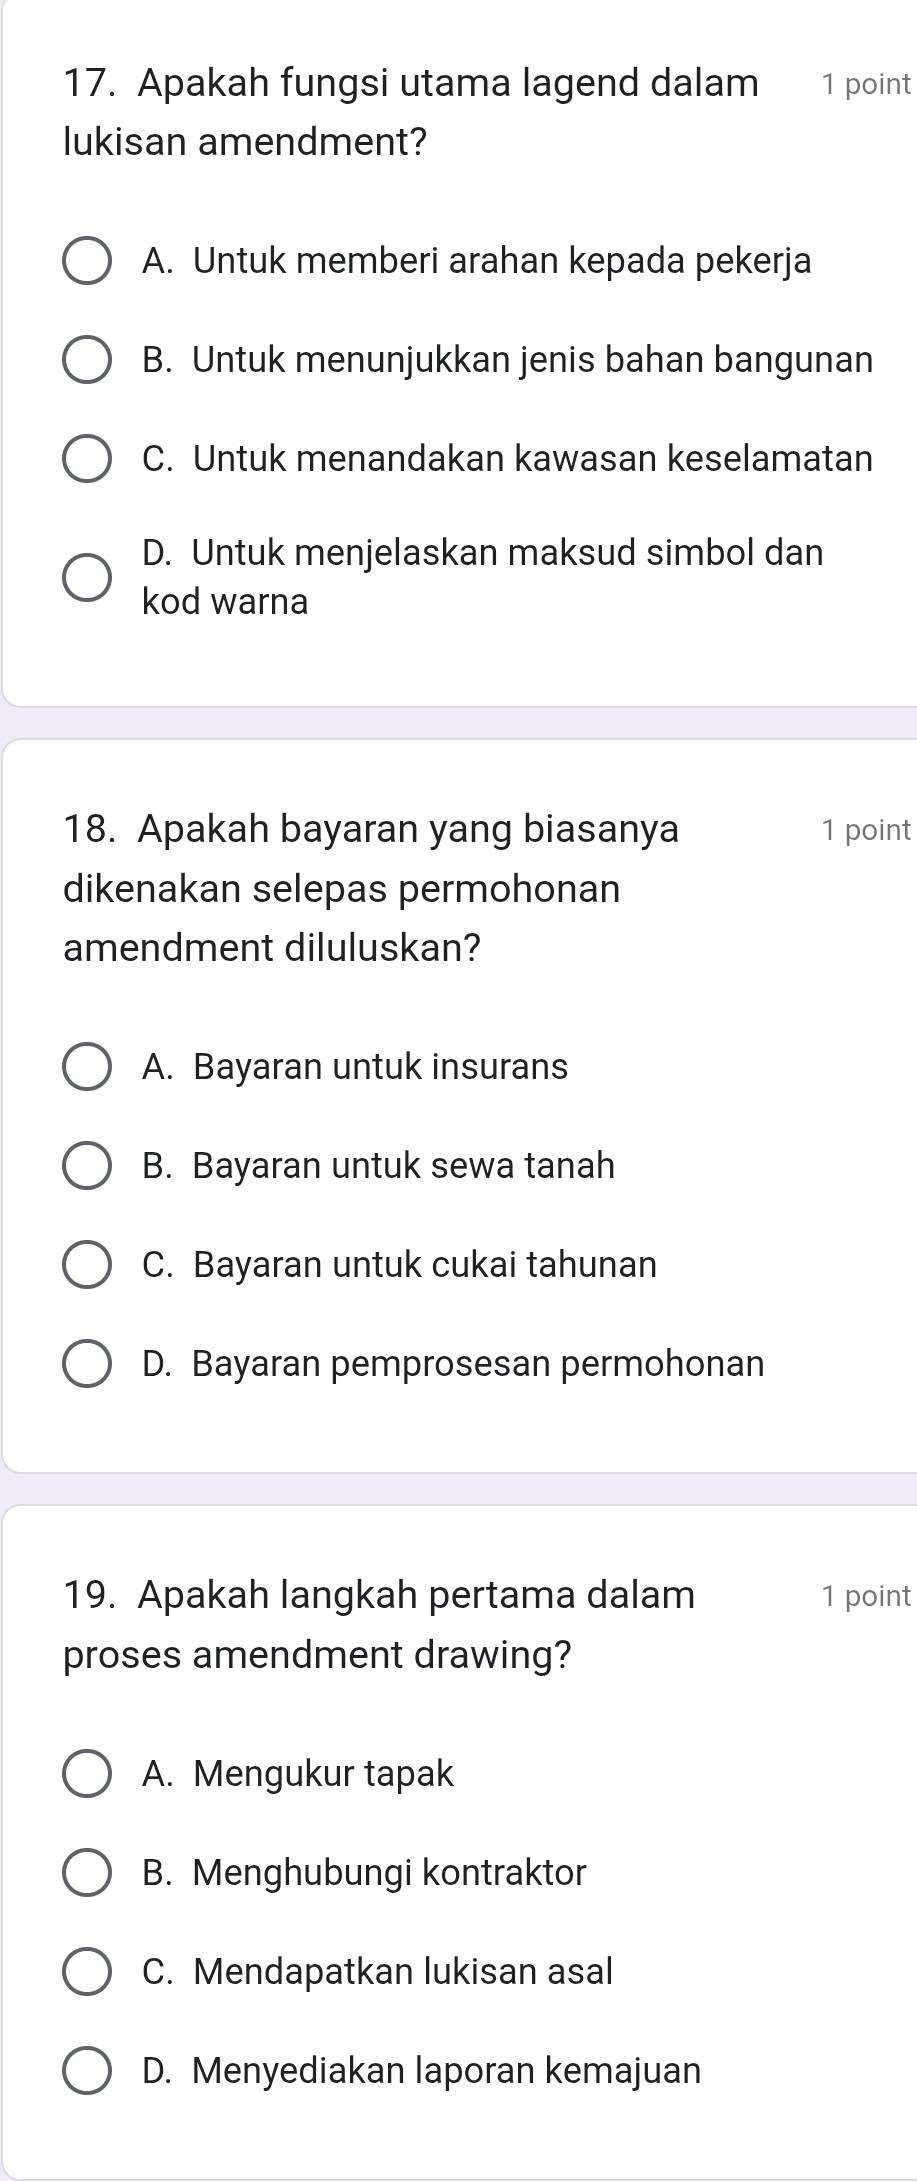Viewport: 917px width, 2181px height.
Task: Select 'D. Bayaran pemprosesan permohonan' radio button
Action: click(x=87, y=1364)
